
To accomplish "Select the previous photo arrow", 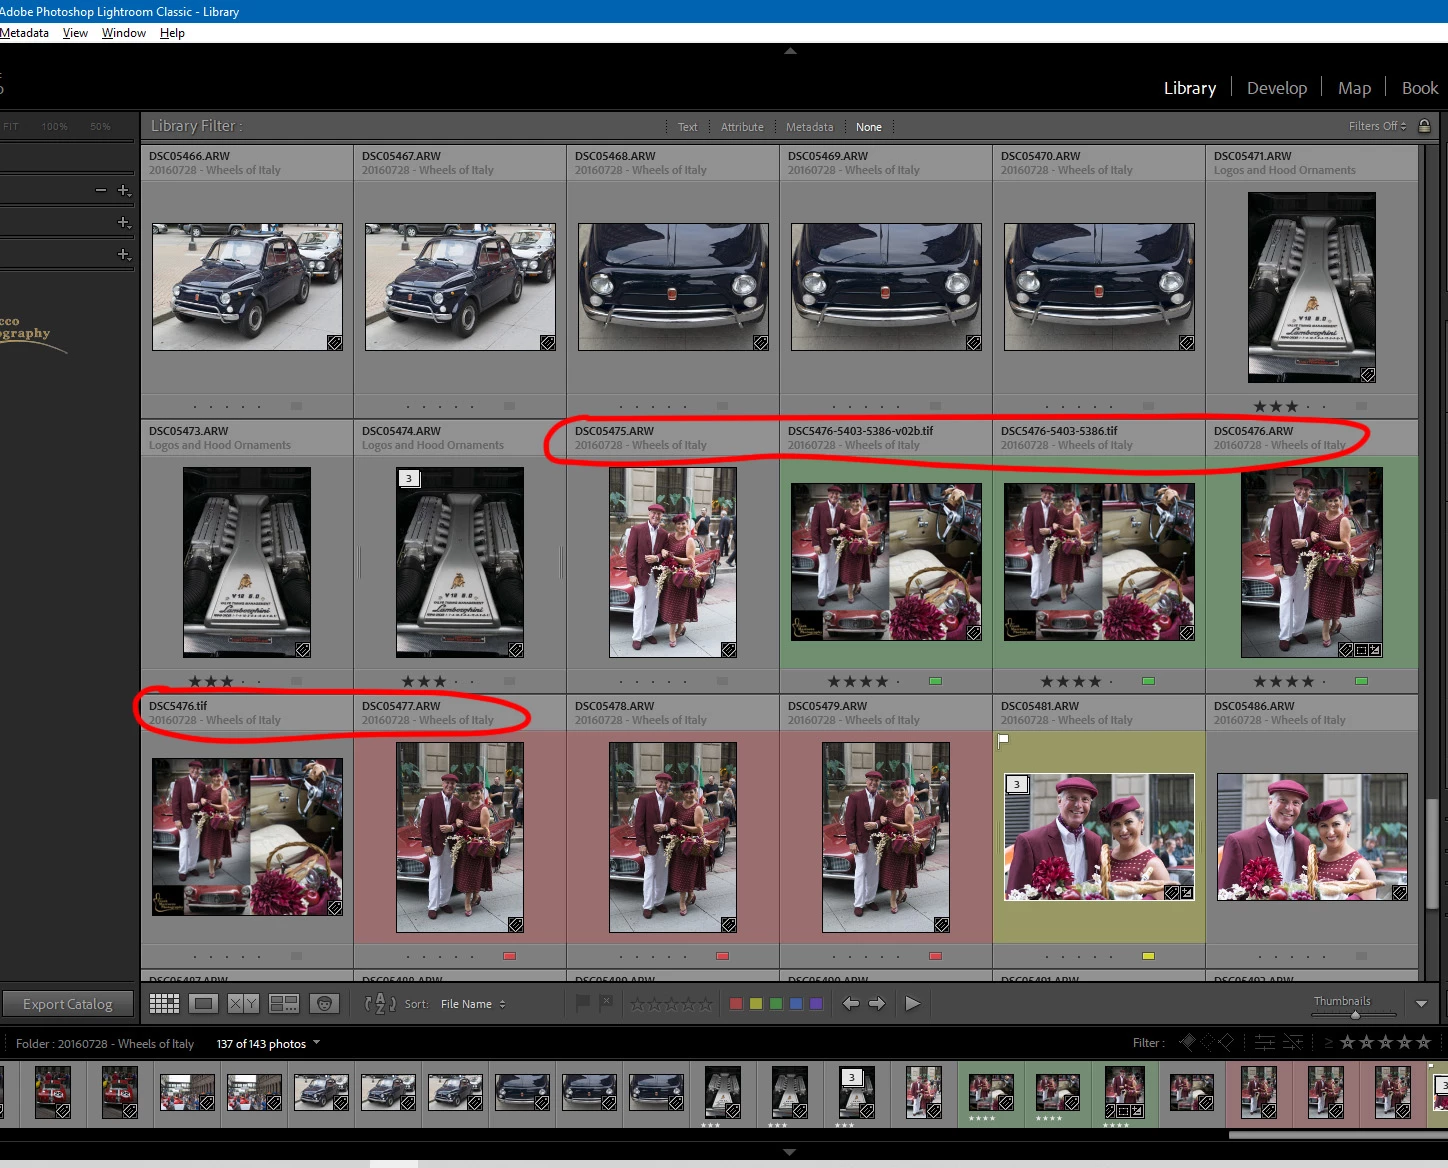I will click(851, 1003).
